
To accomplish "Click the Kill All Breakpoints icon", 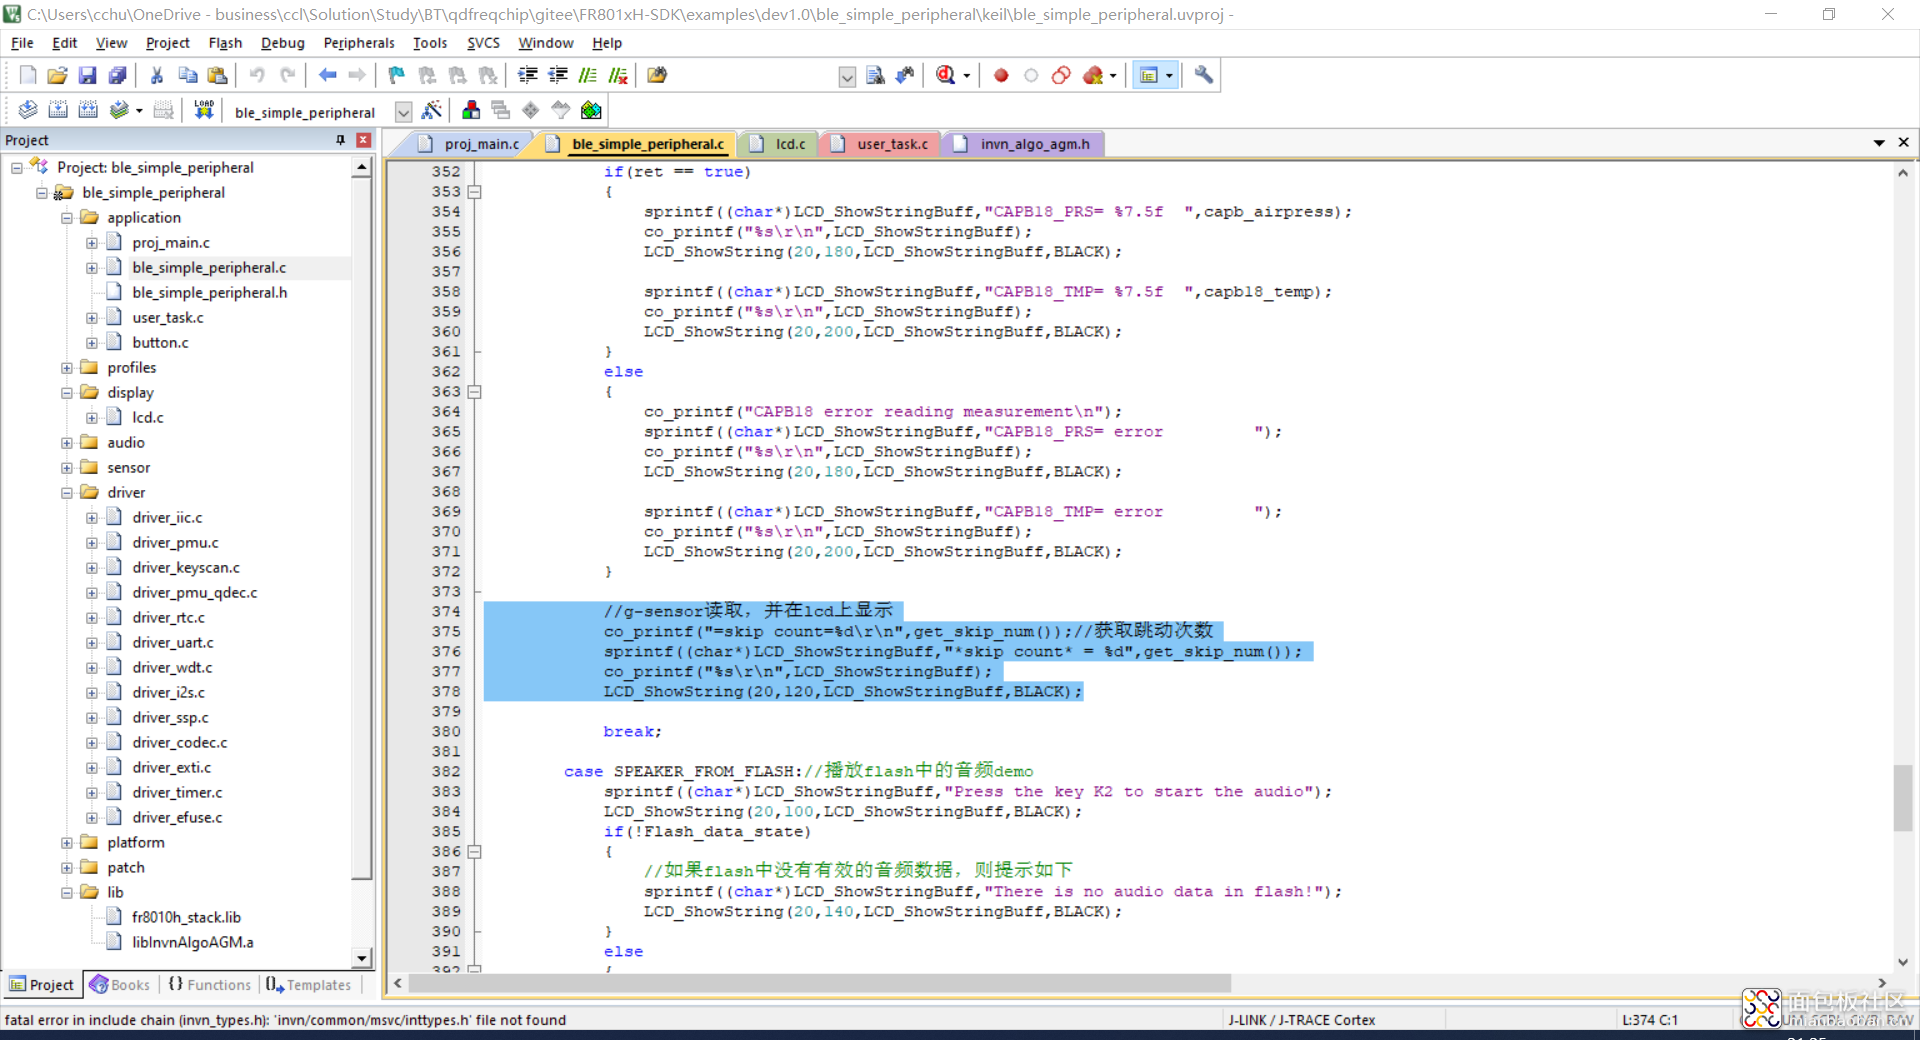I will pyautogui.click(x=1093, y=75).
